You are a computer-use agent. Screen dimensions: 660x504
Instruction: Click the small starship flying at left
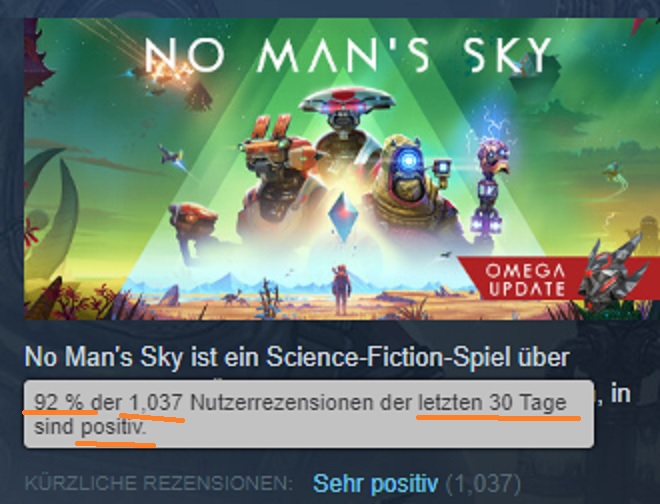pos(173,157)
